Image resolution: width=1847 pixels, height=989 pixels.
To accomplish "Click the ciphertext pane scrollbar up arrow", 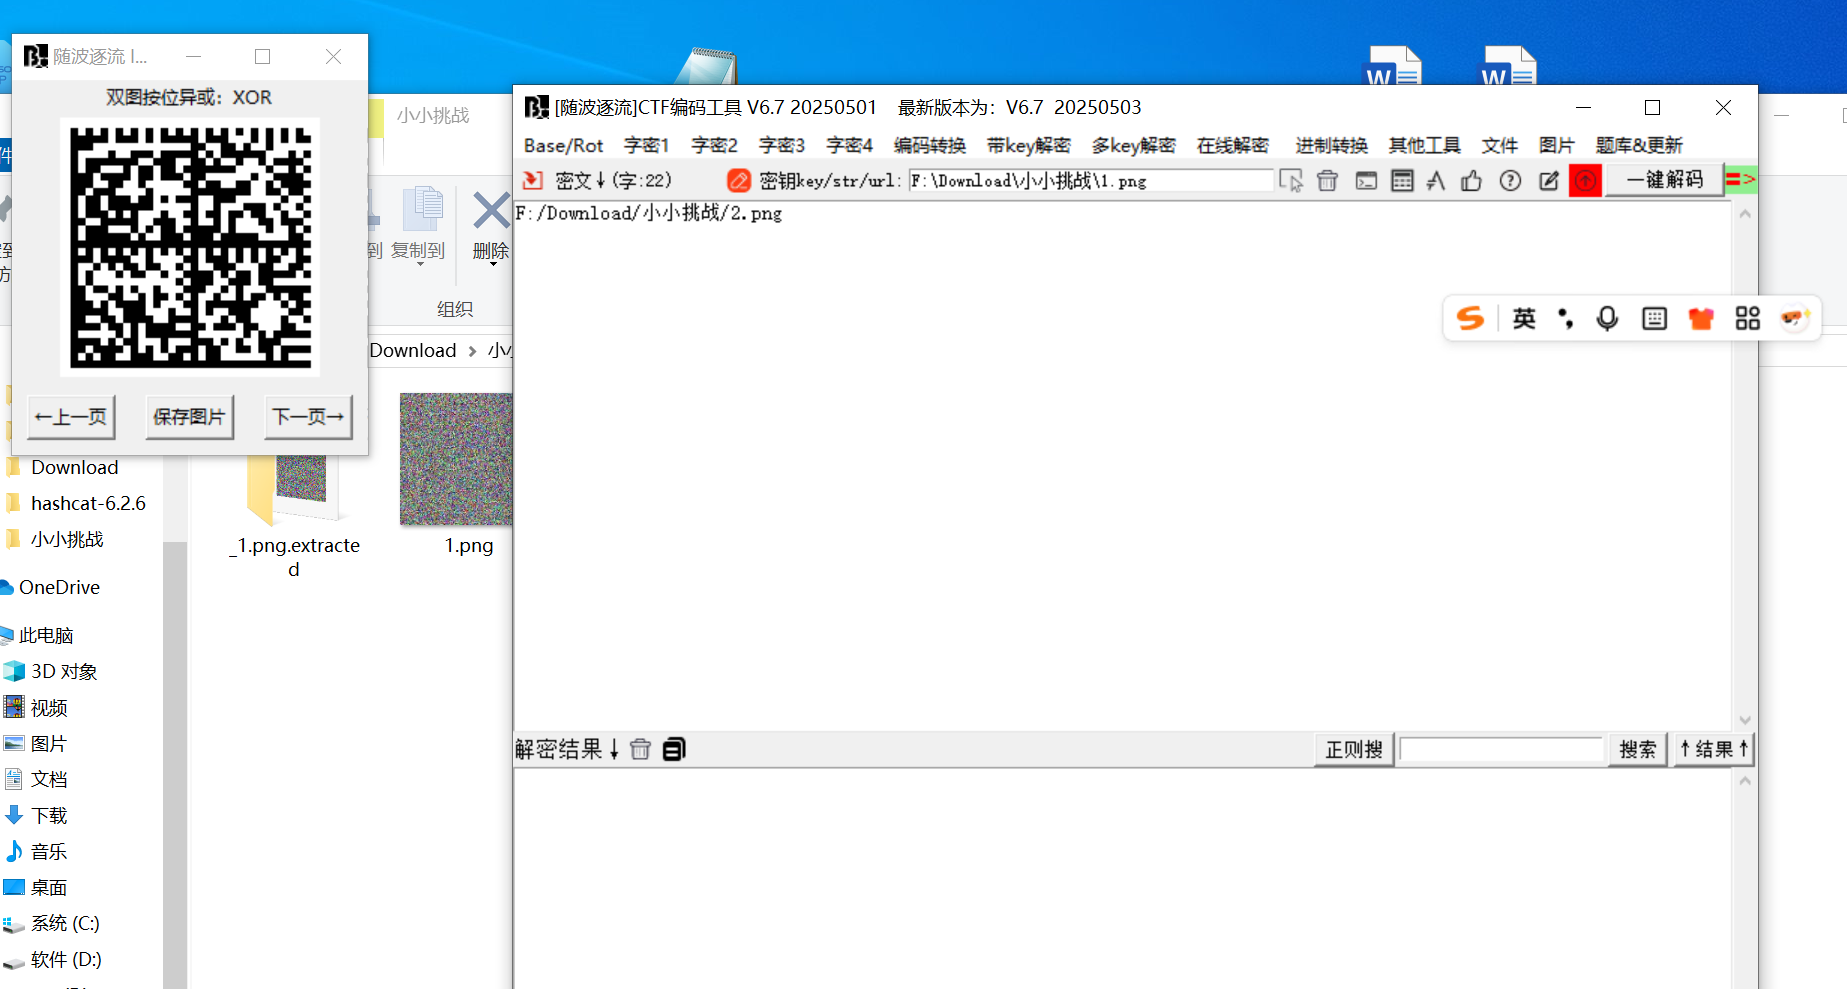I will point(1745,214).
